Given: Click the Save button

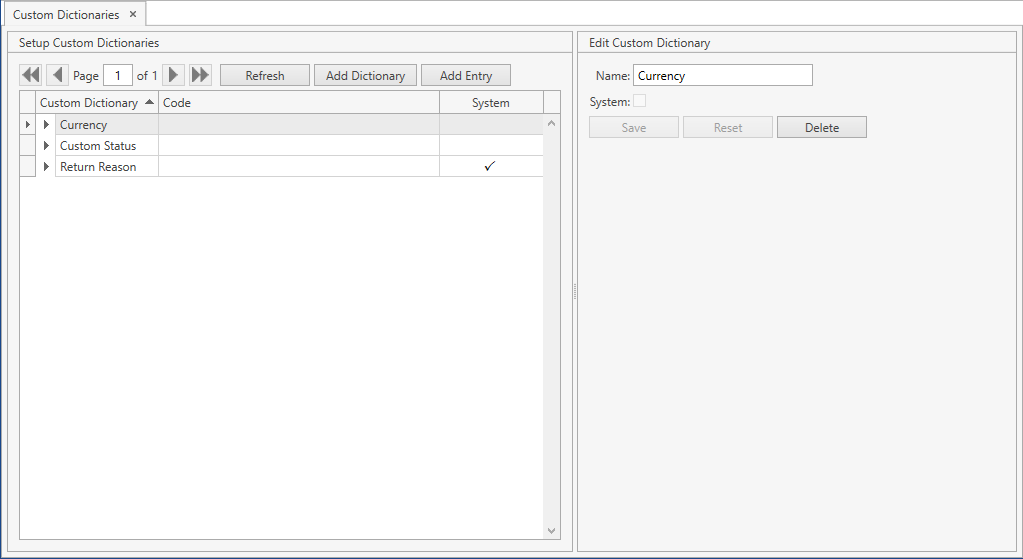Looking at the screenshot, I should click(x=634, y=127).
